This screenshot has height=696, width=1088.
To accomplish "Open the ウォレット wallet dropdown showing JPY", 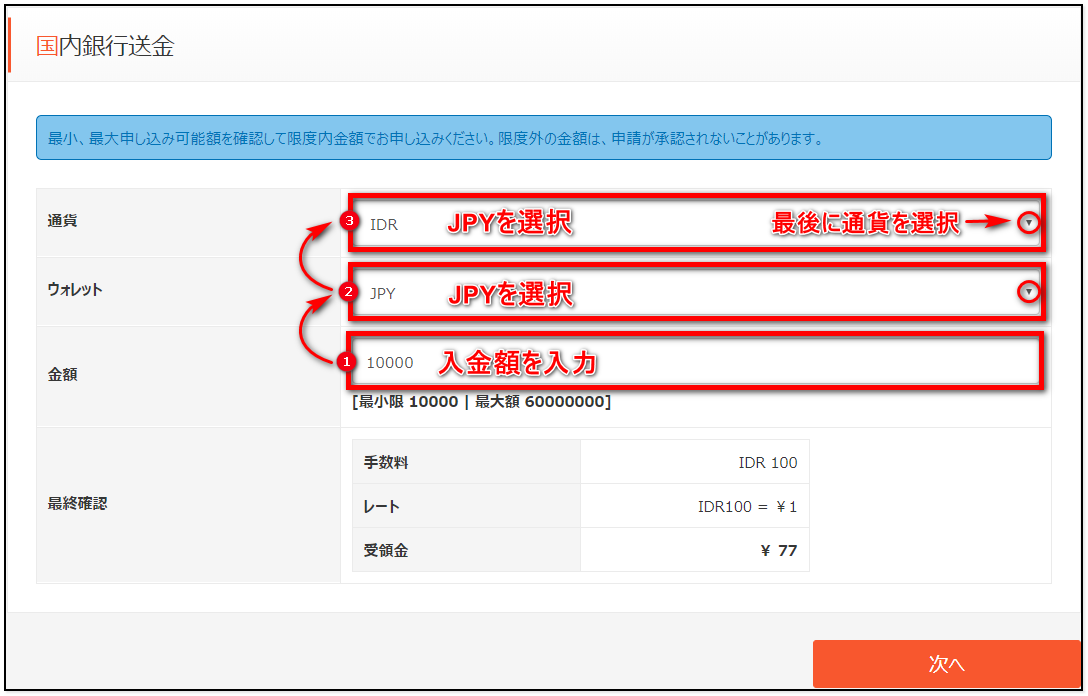I will (696, 292).
